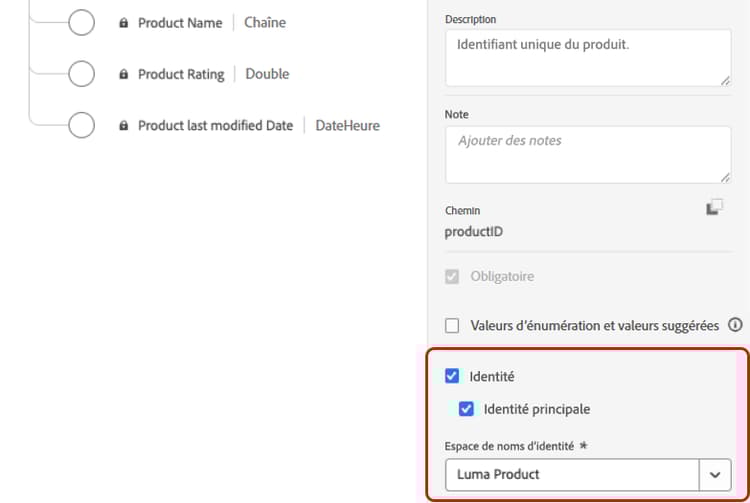The height and width of the screenshot is (503, 750).
Task: Click the Note field to add notes
Action: 587,154
